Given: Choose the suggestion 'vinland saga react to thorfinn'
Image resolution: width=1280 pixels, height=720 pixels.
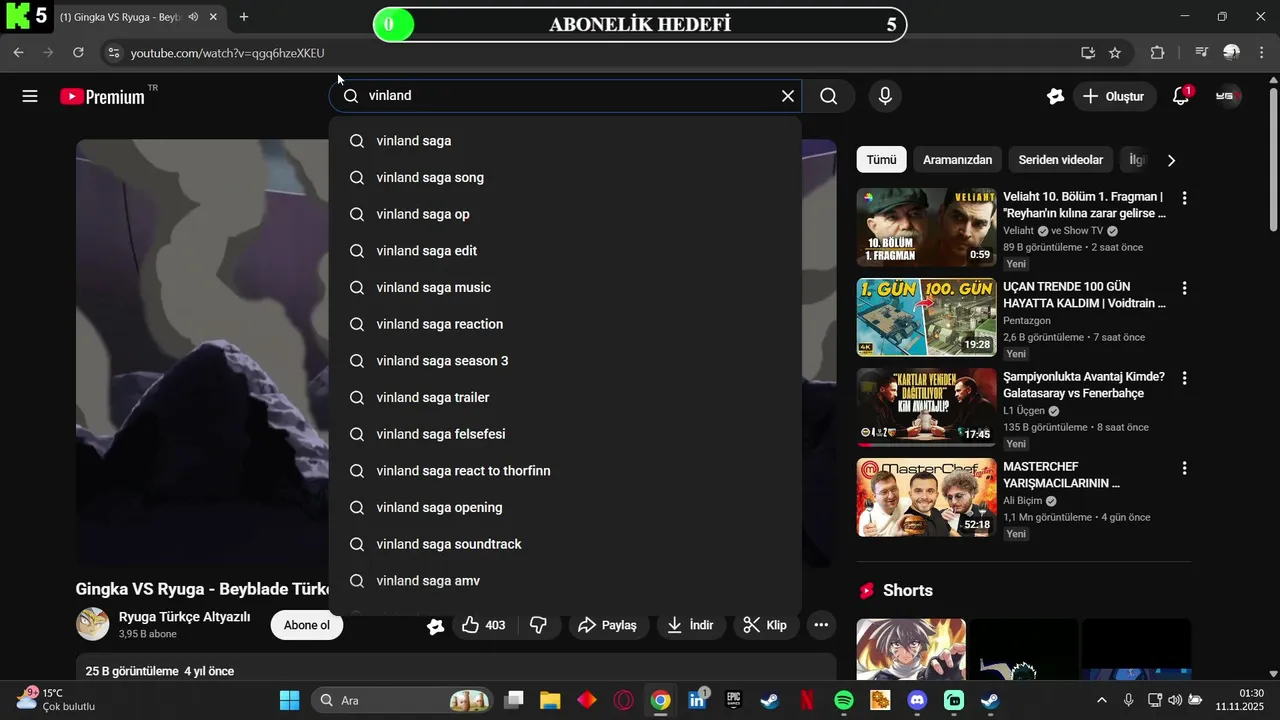Looking at the screenshot, I should (x=565, y=471).
